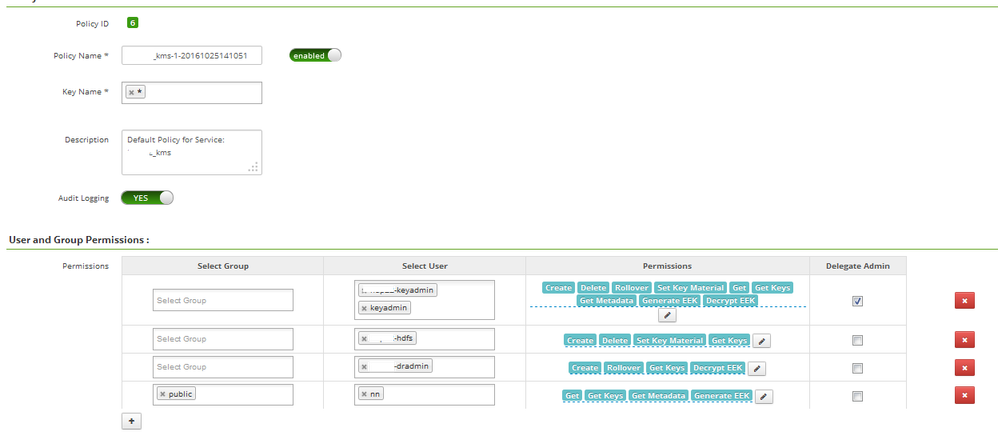Image resolution: width=998 pixels, height=440 pixels.
Task: Remove the keyadmin user tag
Action: pyautogui.click(x=364, y=308)
